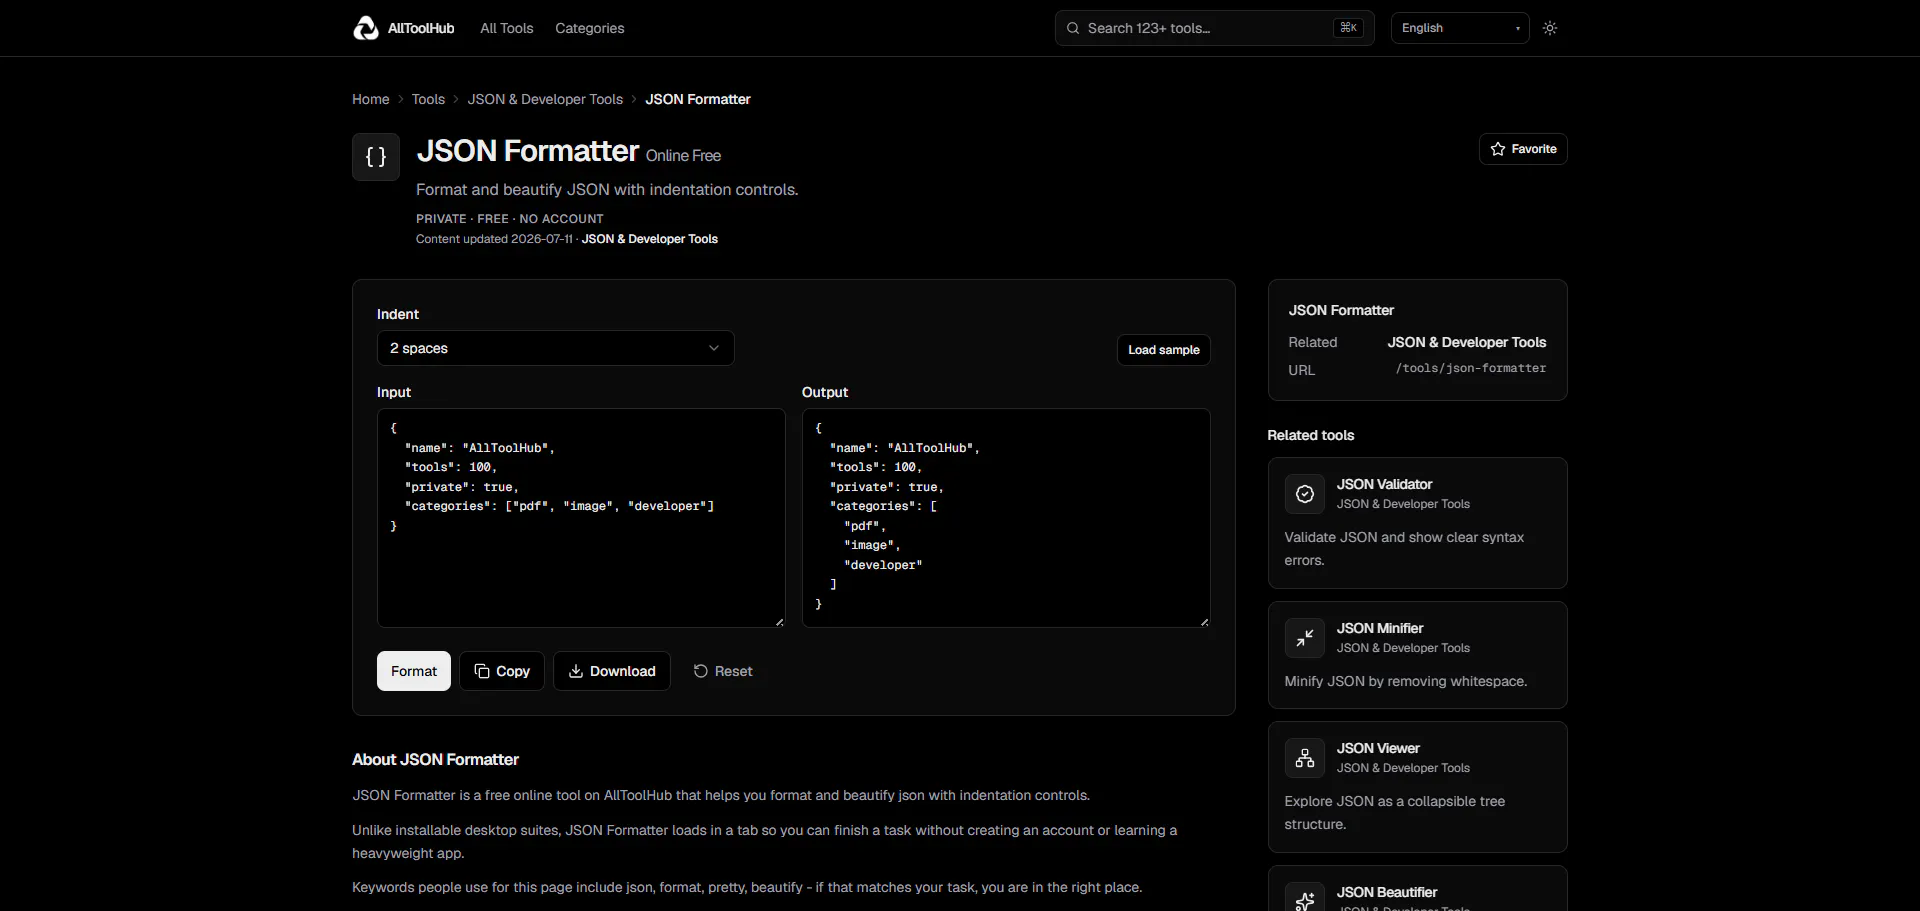Click the star icon on Favorite

1498,149
